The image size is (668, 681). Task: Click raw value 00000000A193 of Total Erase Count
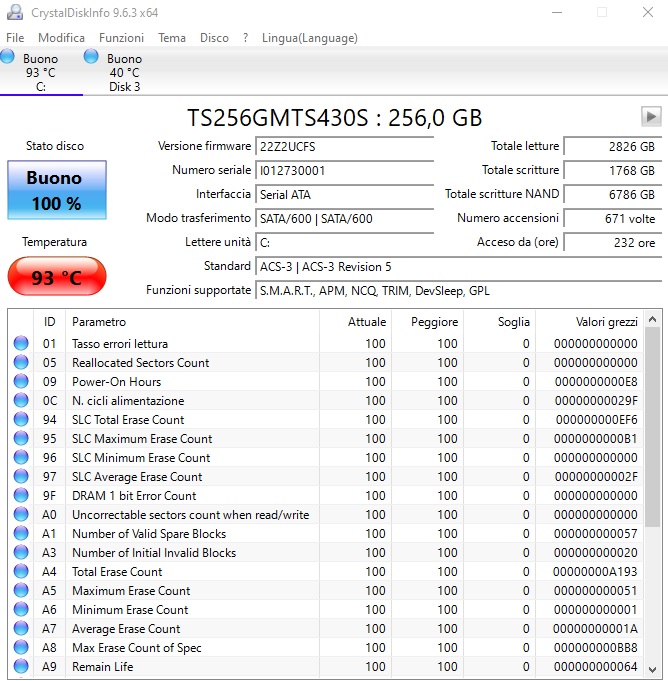[x=595, y=572]
